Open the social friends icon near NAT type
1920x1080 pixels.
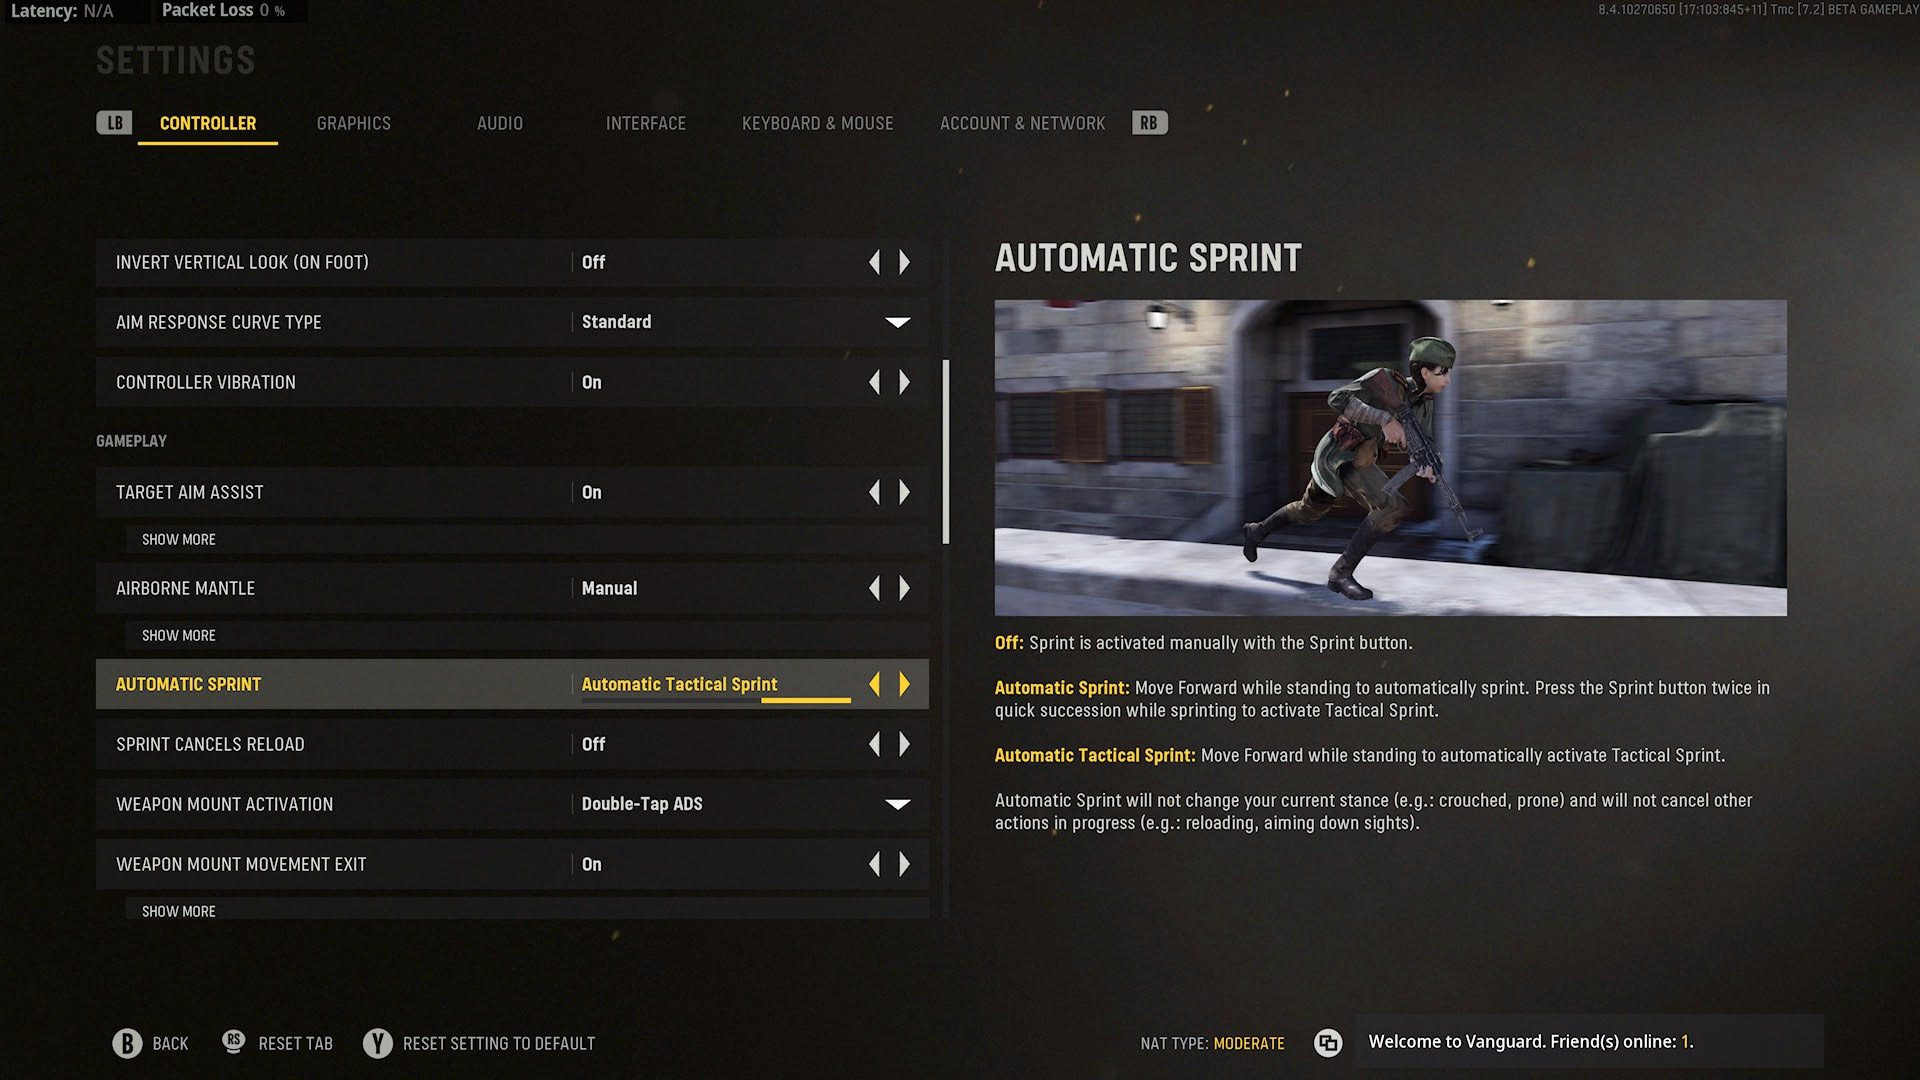(x=1328, y=1043)
